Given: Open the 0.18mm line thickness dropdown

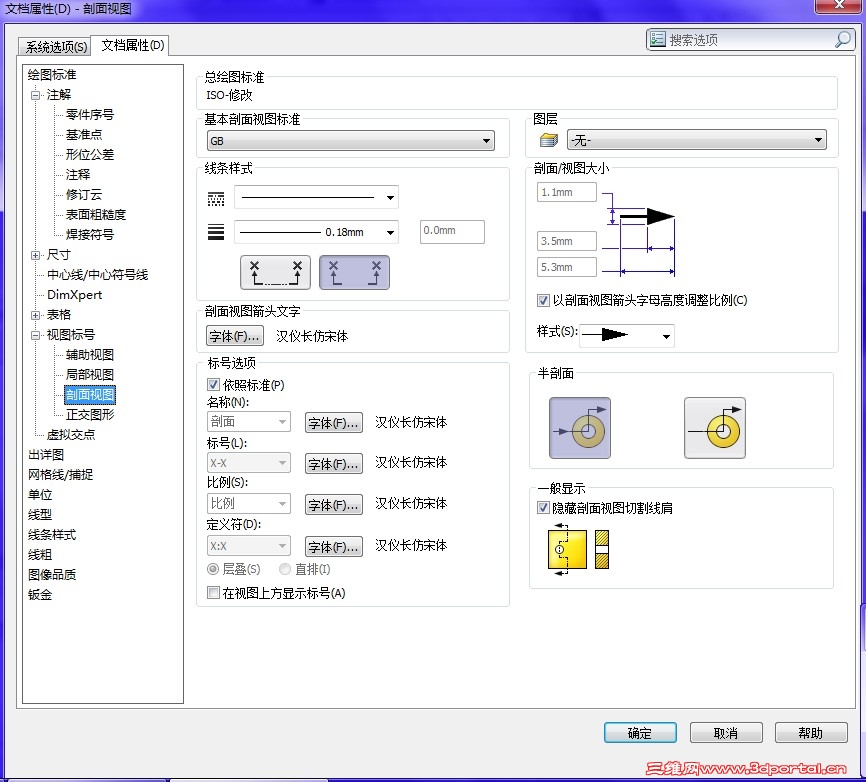Looking at the screenshot, I should (x=316, y=232).
